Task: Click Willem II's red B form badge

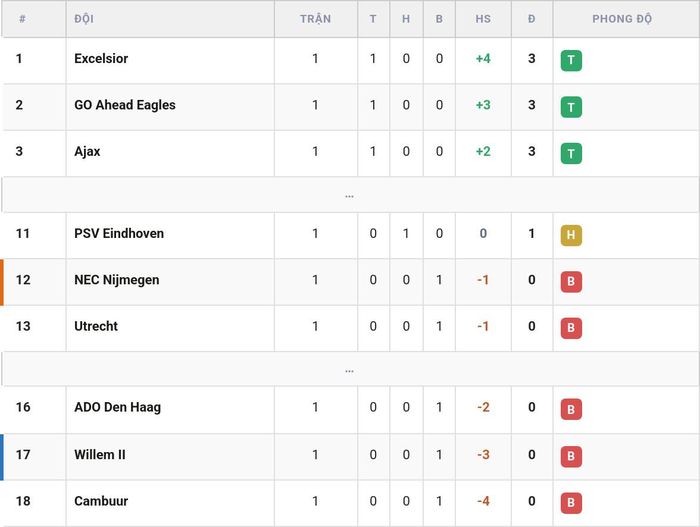Action: (x=571, y=456)
